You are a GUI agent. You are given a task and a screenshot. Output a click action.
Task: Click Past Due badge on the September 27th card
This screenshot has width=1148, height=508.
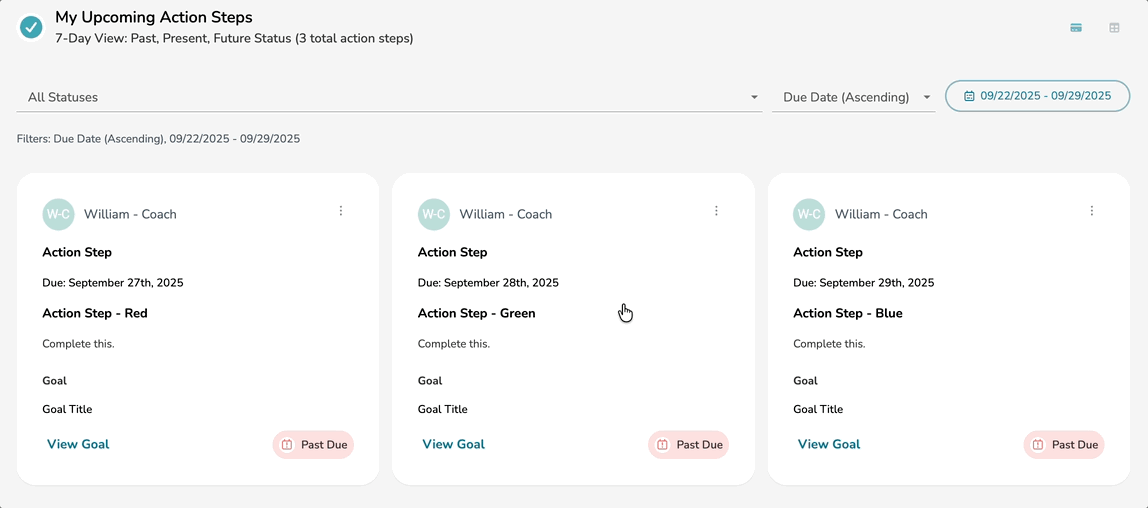click(x=313, y=445)
